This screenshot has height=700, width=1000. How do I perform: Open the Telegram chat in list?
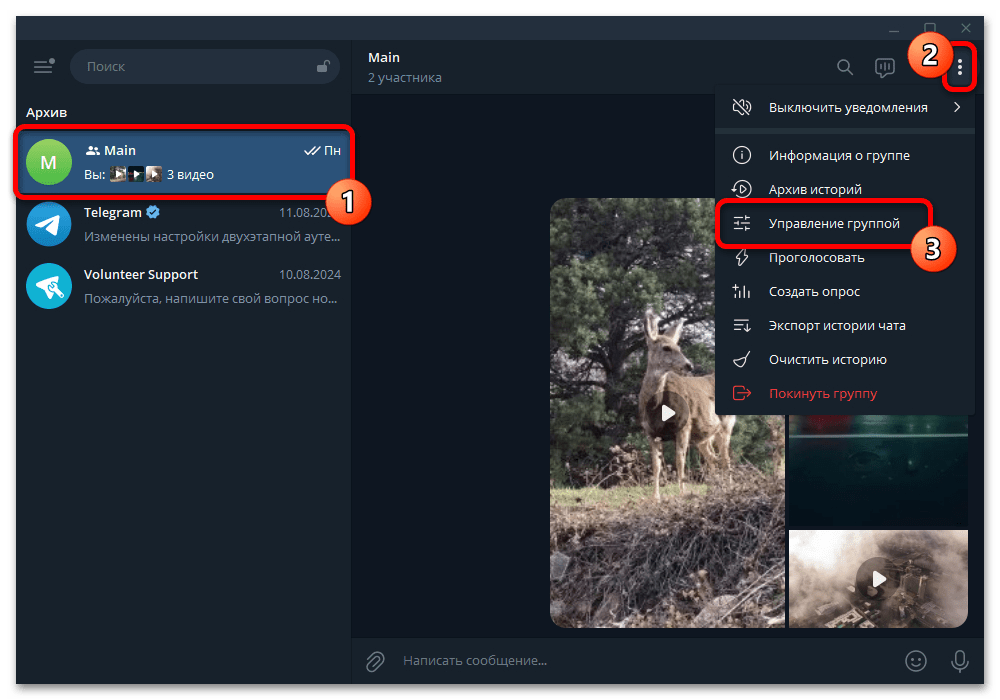click(x=183, y=224)
